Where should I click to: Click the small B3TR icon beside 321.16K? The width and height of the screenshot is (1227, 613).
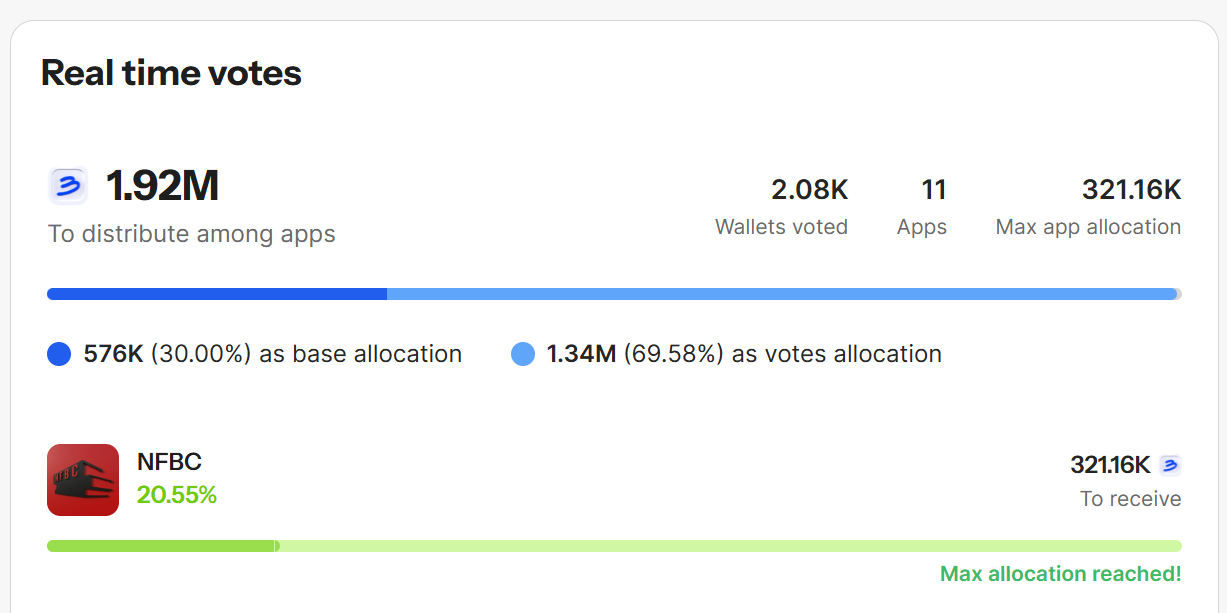tap(1170, 465)
